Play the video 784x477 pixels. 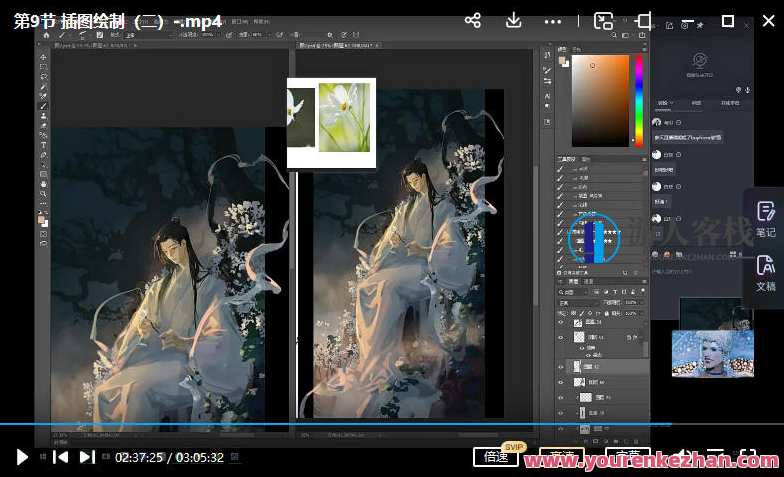(22, 456)
